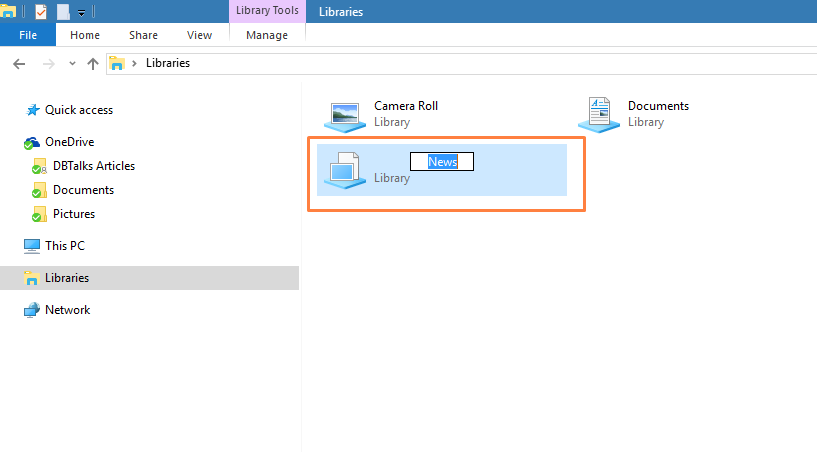Select the Documents library icon
This screenshot has height=452, width=817.
point(599,115)
